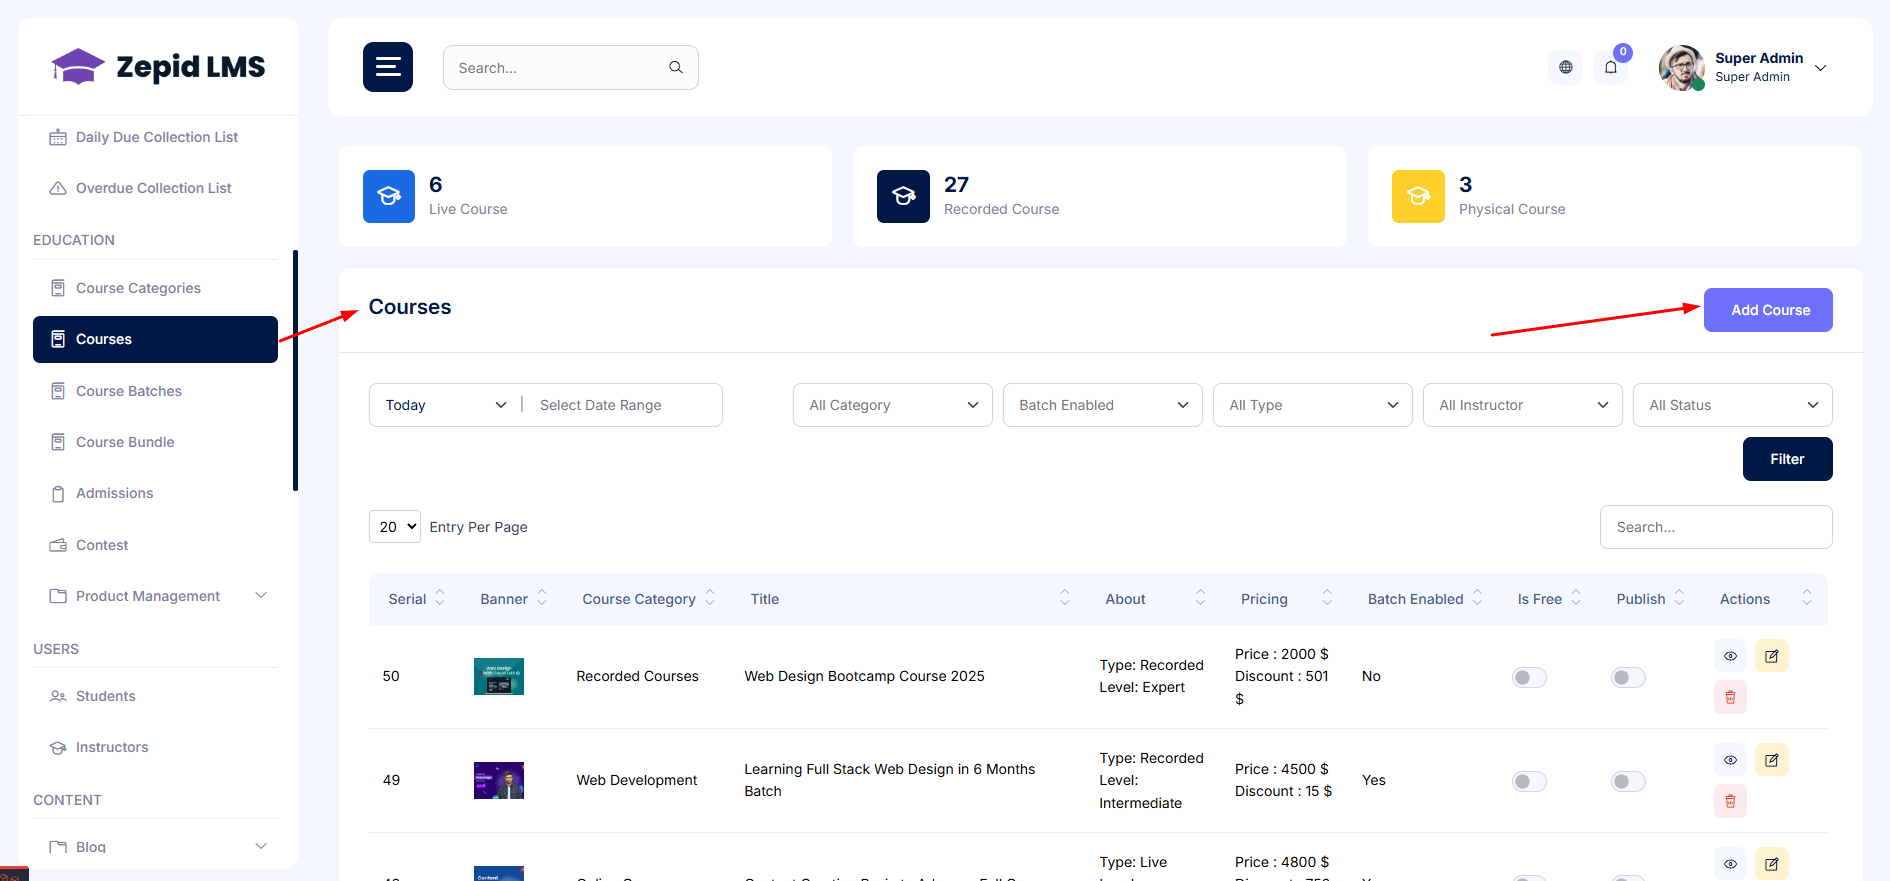Click the Add Course button
This screenshot has height=881, width=1890.
(x=1768, y=310)
